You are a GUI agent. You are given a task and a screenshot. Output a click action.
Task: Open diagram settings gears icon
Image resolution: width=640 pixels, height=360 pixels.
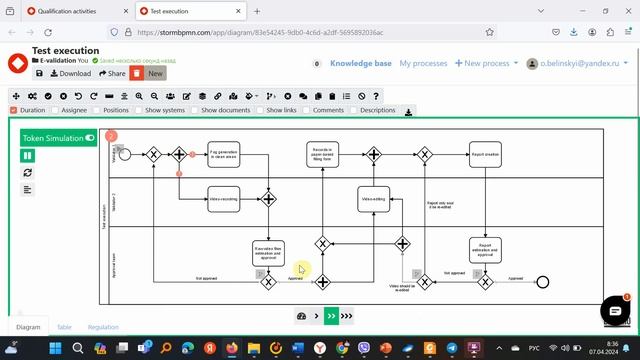click(x=32, y=96)
